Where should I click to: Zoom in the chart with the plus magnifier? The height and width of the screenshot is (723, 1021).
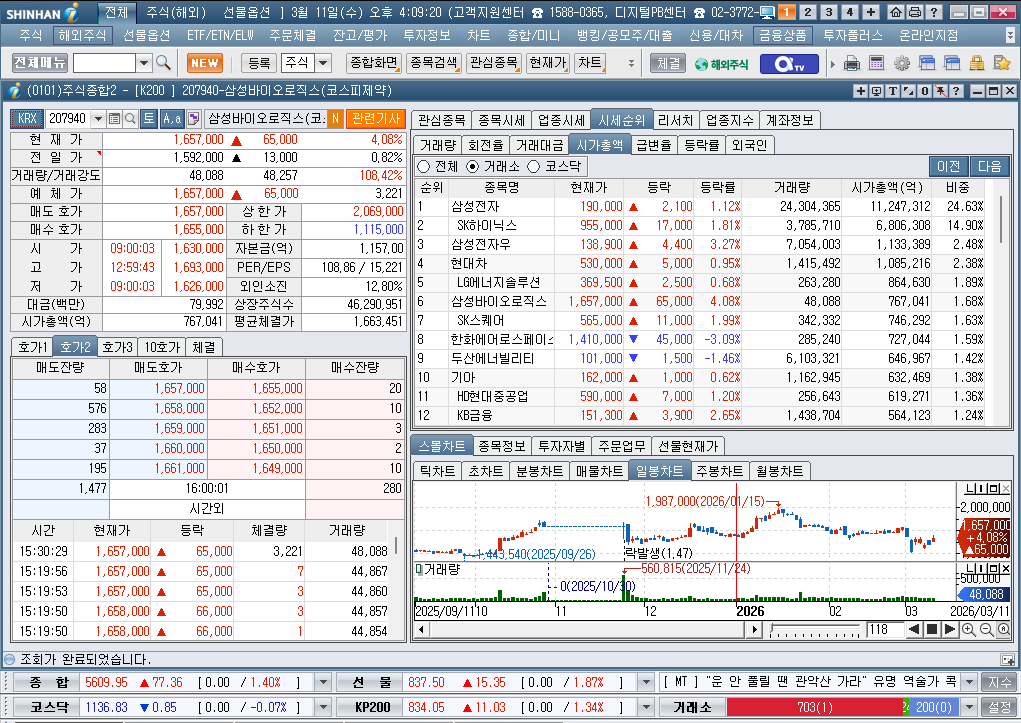point(968,629)
